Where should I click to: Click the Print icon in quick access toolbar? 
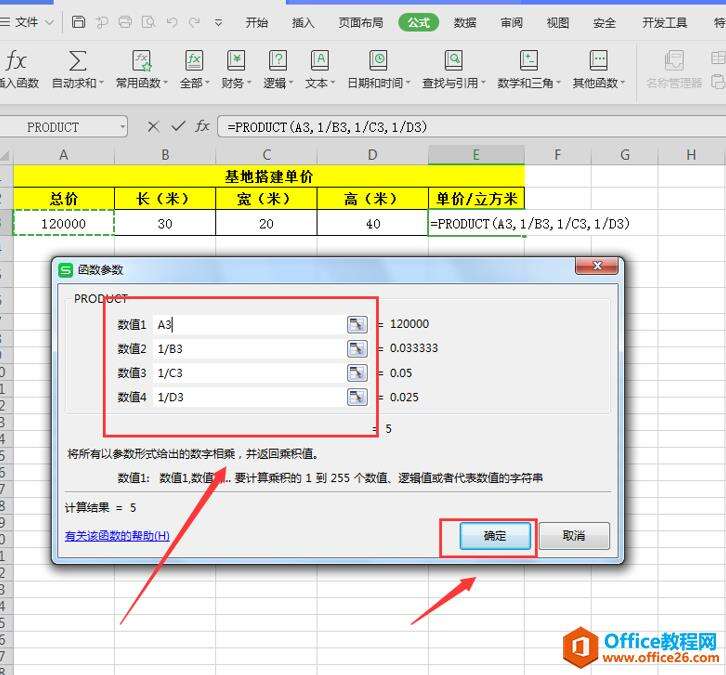point(125,22)
